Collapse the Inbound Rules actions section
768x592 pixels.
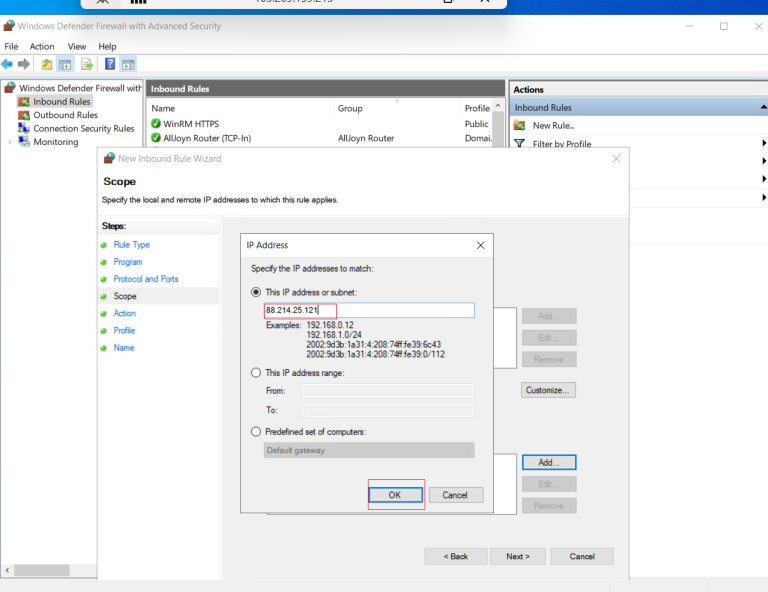coord(762,107)
